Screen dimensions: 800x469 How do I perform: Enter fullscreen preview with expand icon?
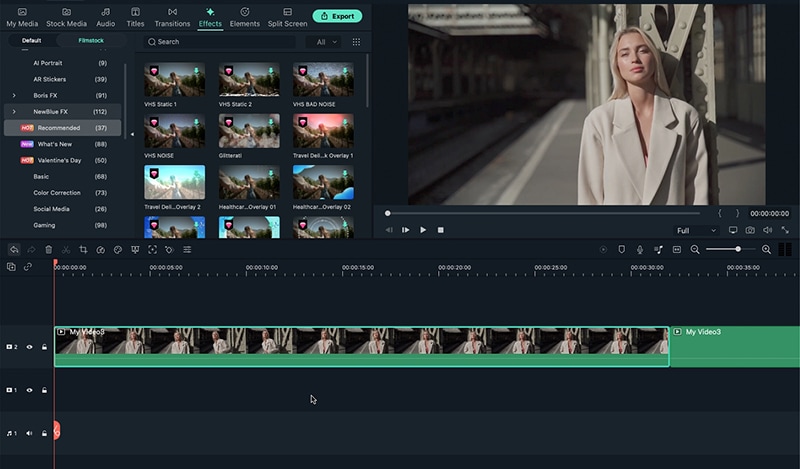(x=785, y=230)
